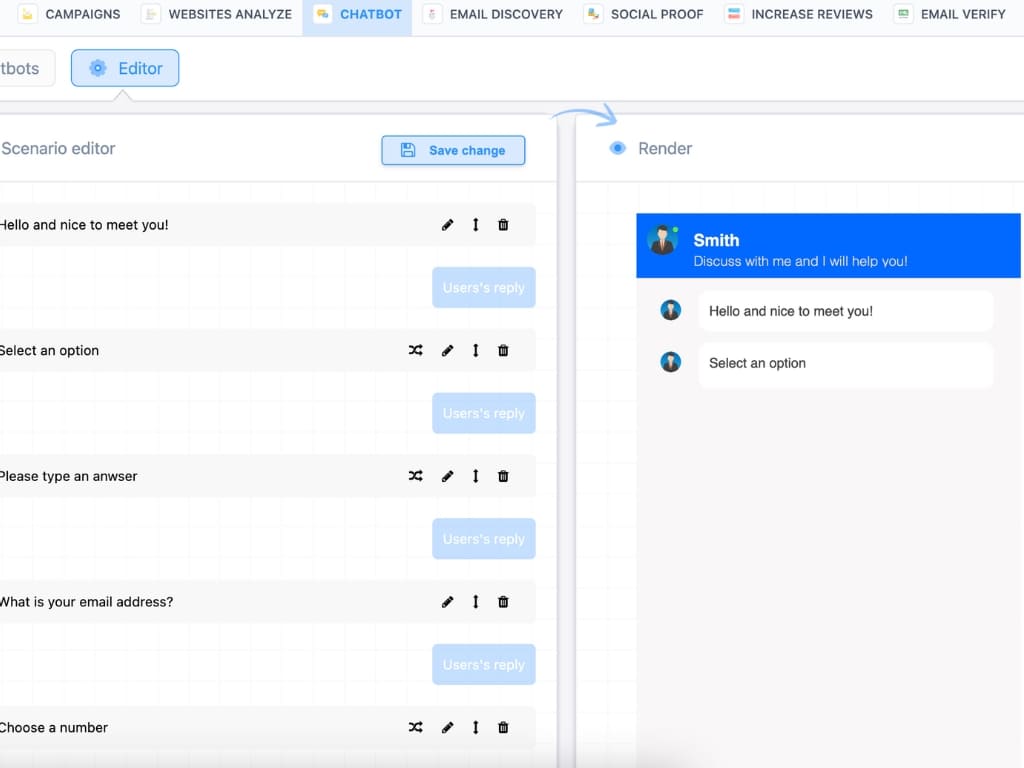Image resolution: width=1024 pixels, height=768 pixels.
Task: Delete the 'Select an option' message
Action: [503, 350]
